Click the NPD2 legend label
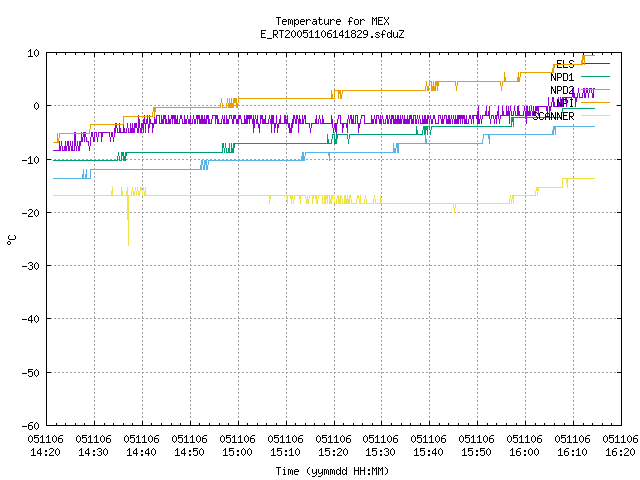The width and height of the screenshot is (640, 480). point(562,90)
